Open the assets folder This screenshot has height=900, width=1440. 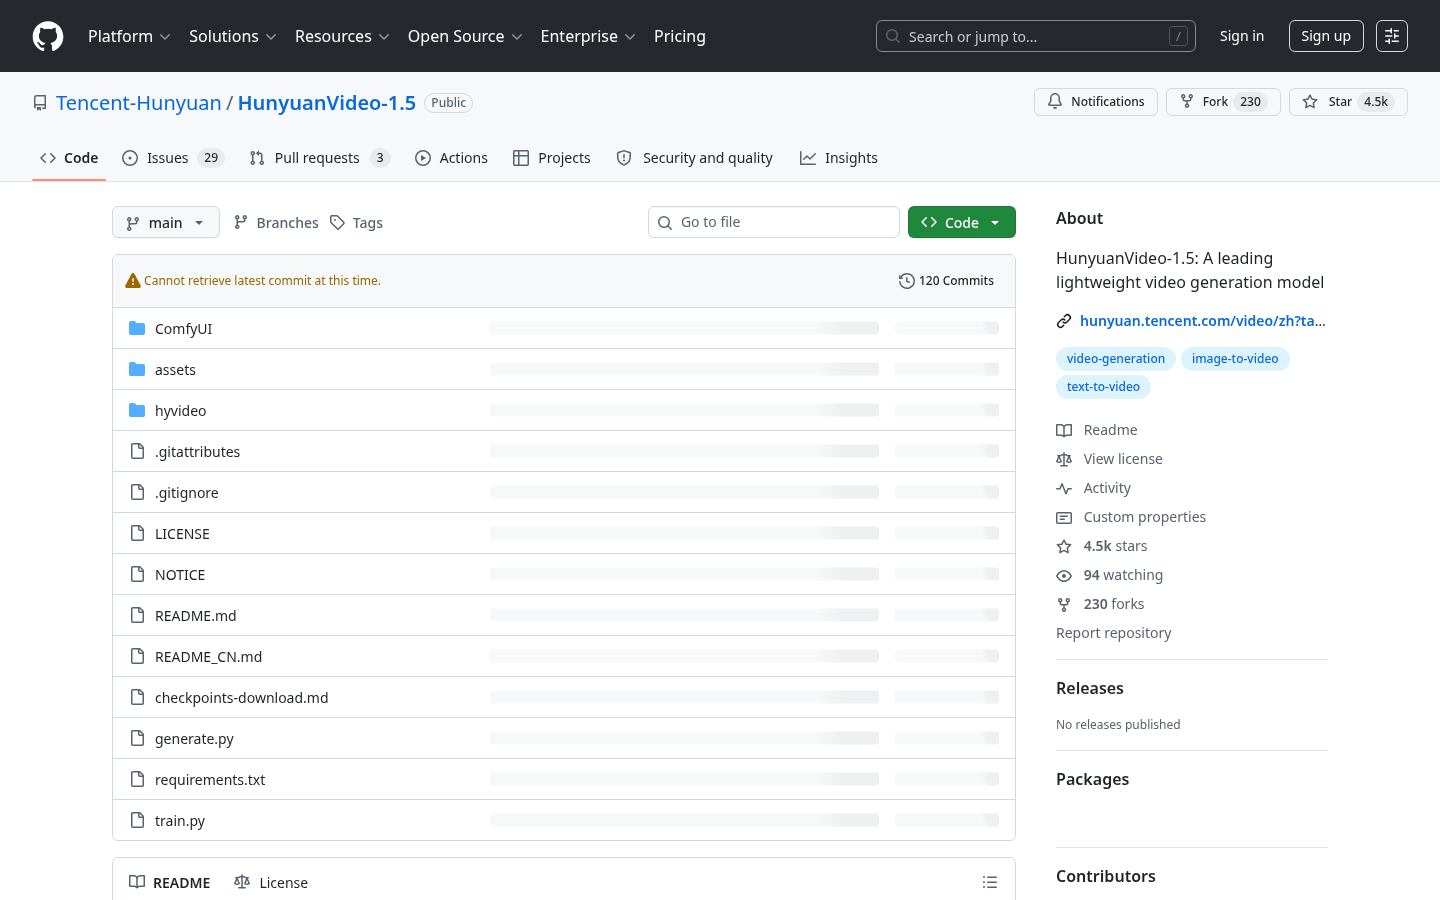(x=175, y=370)
